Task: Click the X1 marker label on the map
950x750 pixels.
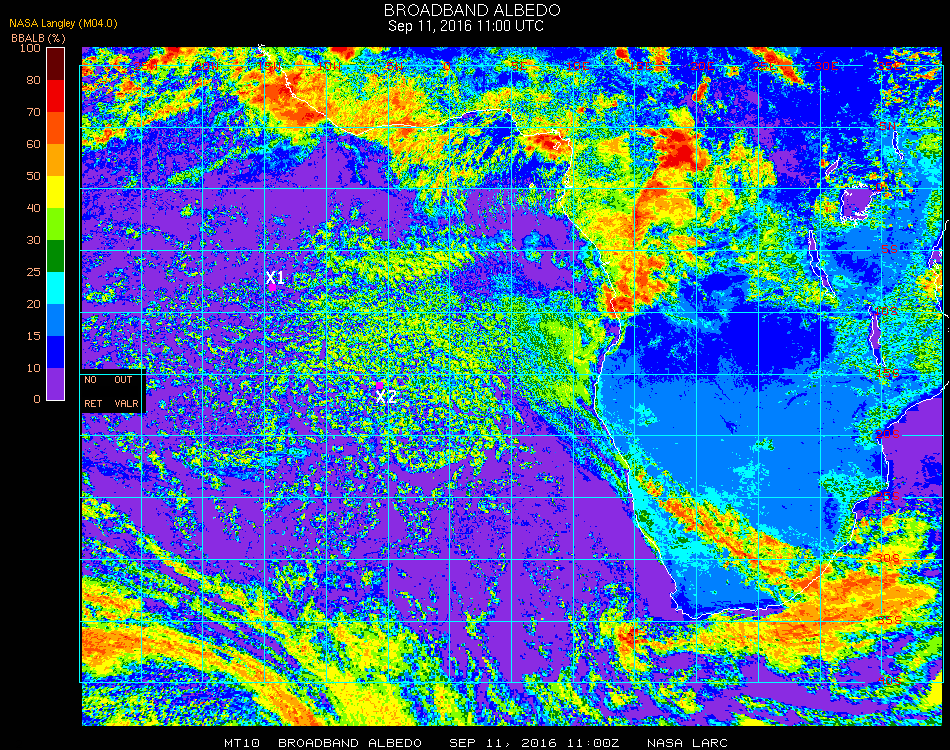Action: point(275,278)
